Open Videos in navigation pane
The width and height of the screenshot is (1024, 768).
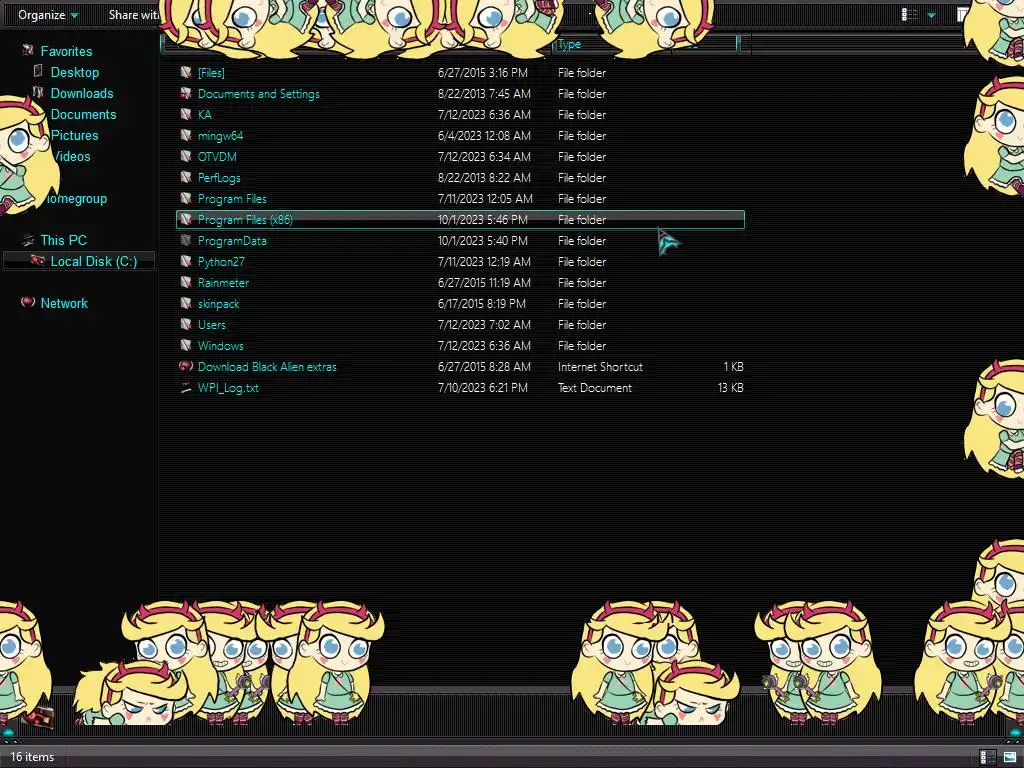(72, 156)
